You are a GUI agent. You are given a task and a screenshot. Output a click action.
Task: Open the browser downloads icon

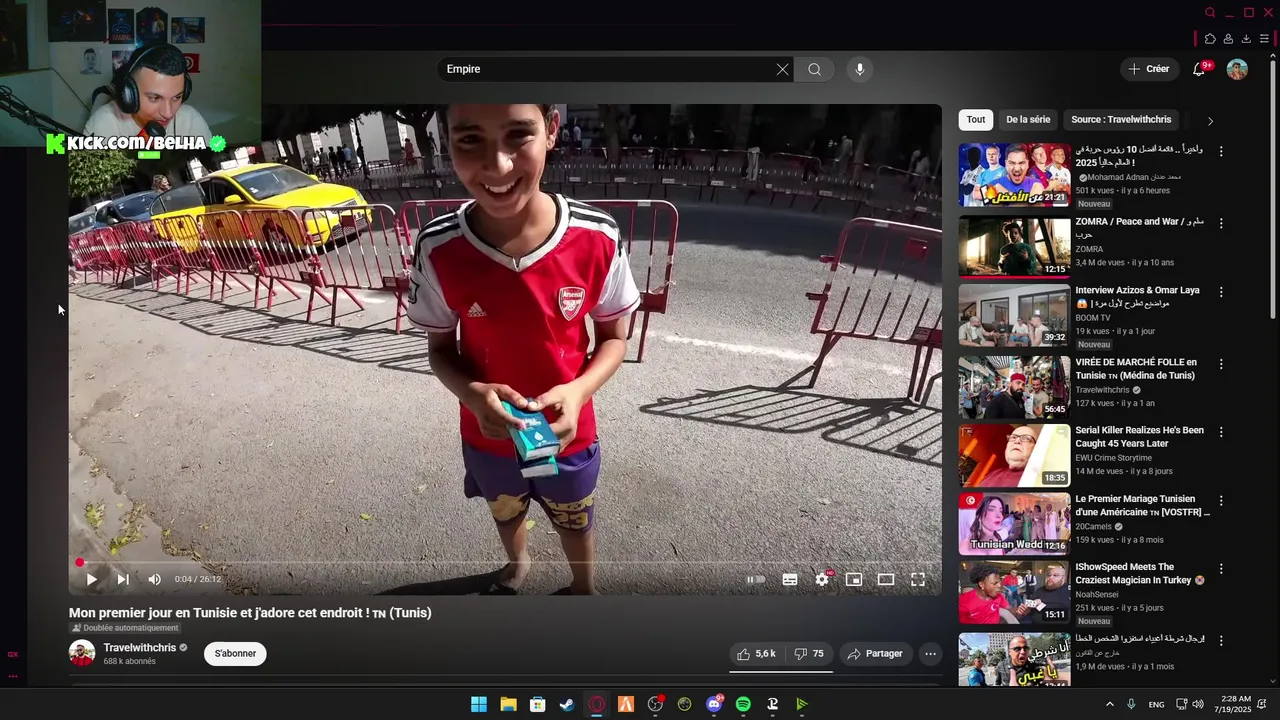tap(1246, 39)
